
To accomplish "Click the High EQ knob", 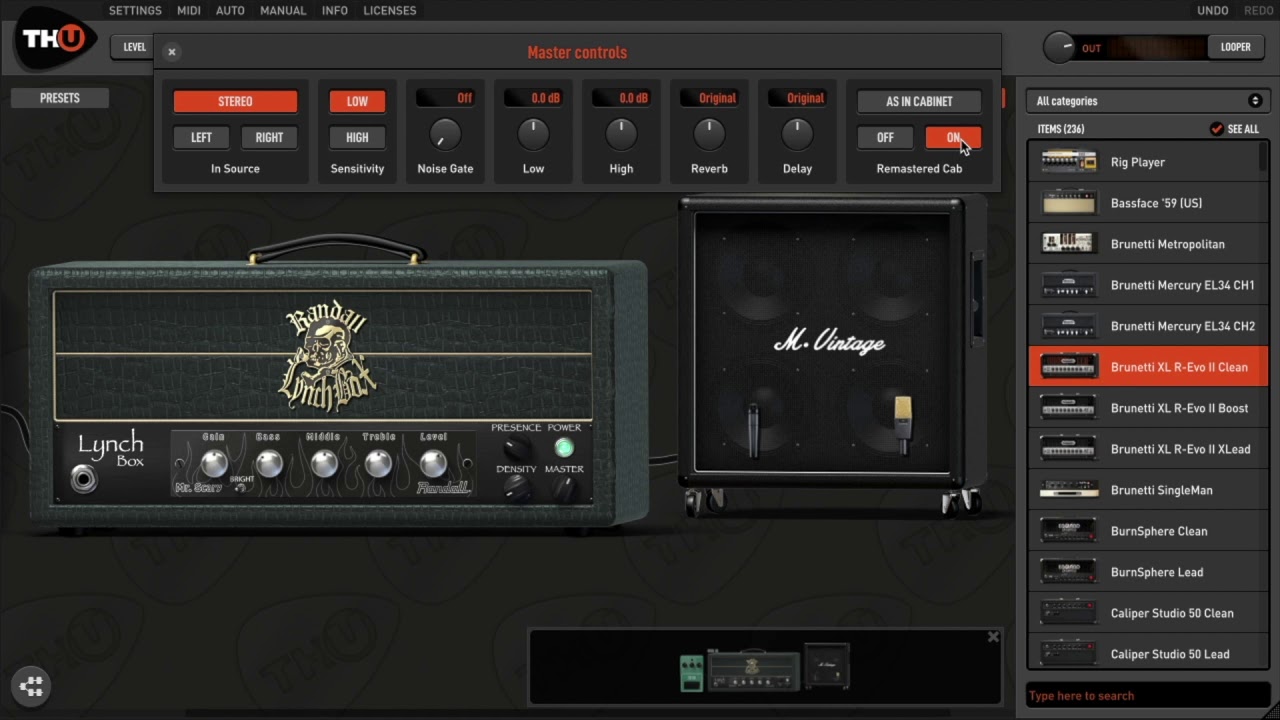I will [x=621, y=133].
